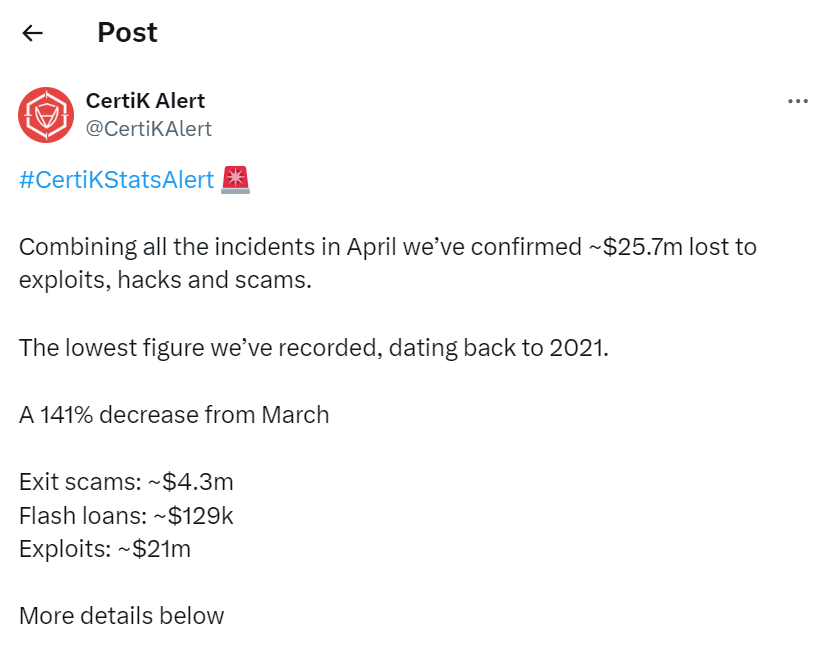Click the word March in the post
The image size is (831, 646).
[295, 414]
